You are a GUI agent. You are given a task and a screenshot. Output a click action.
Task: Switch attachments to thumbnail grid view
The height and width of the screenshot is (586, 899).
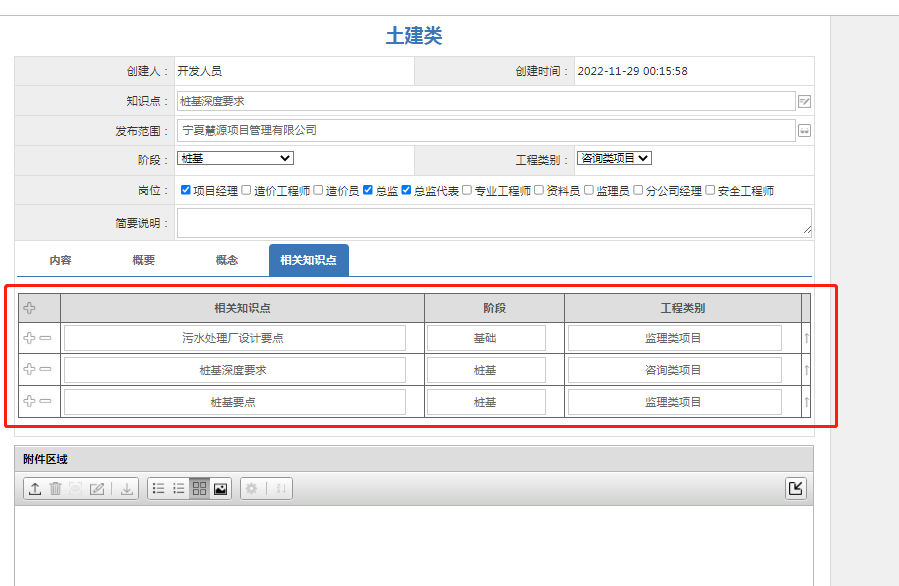click(x=200, y=489)
